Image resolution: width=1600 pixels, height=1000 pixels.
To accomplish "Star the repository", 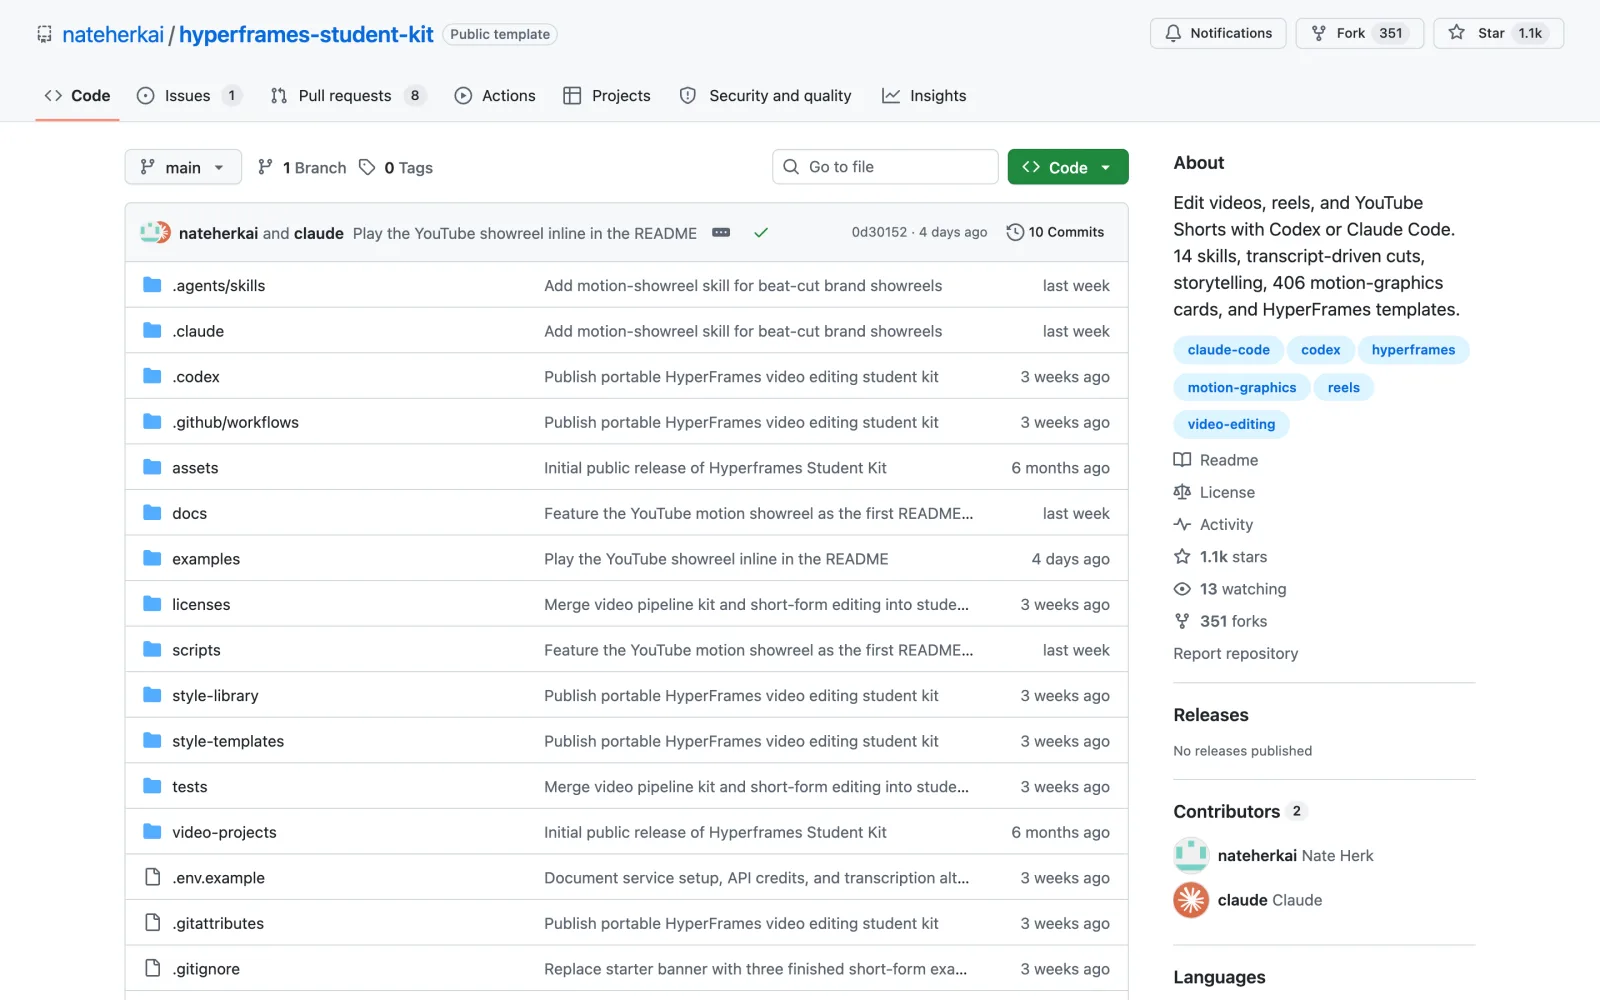I will tap(1498, 33).
